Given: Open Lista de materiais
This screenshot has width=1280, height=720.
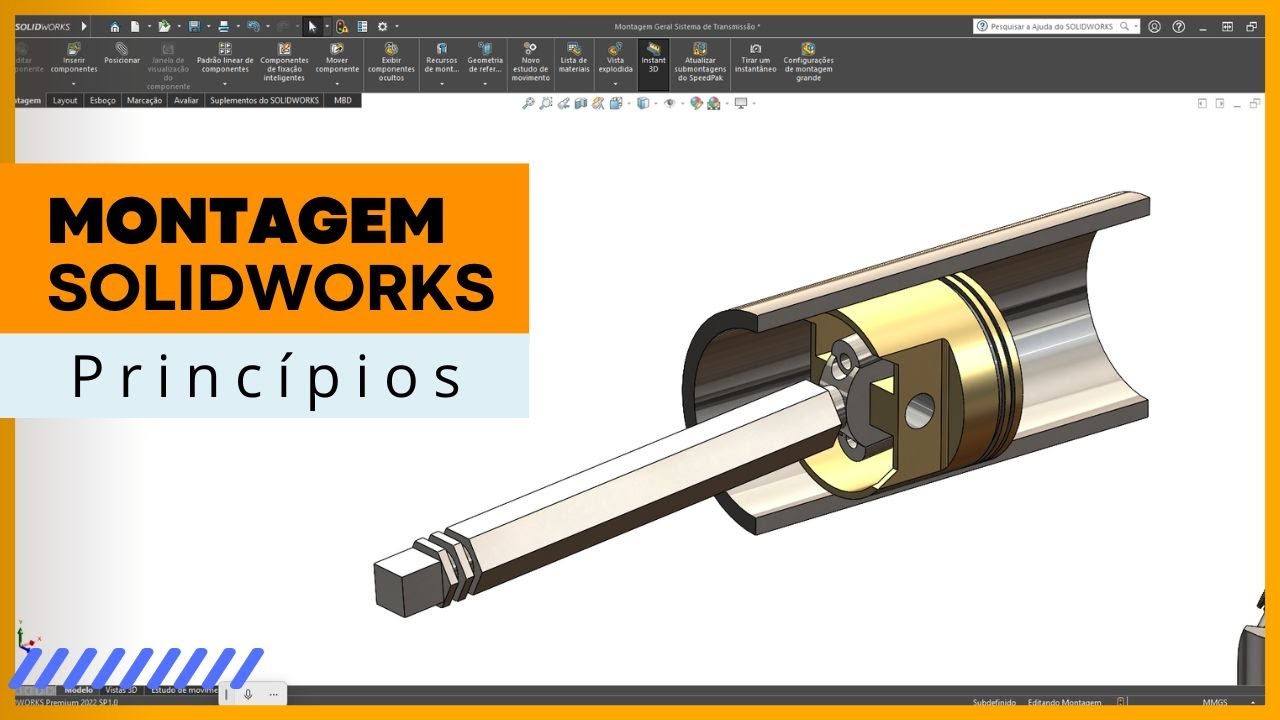Looking at the screenshot, I should tap(574, 59).
